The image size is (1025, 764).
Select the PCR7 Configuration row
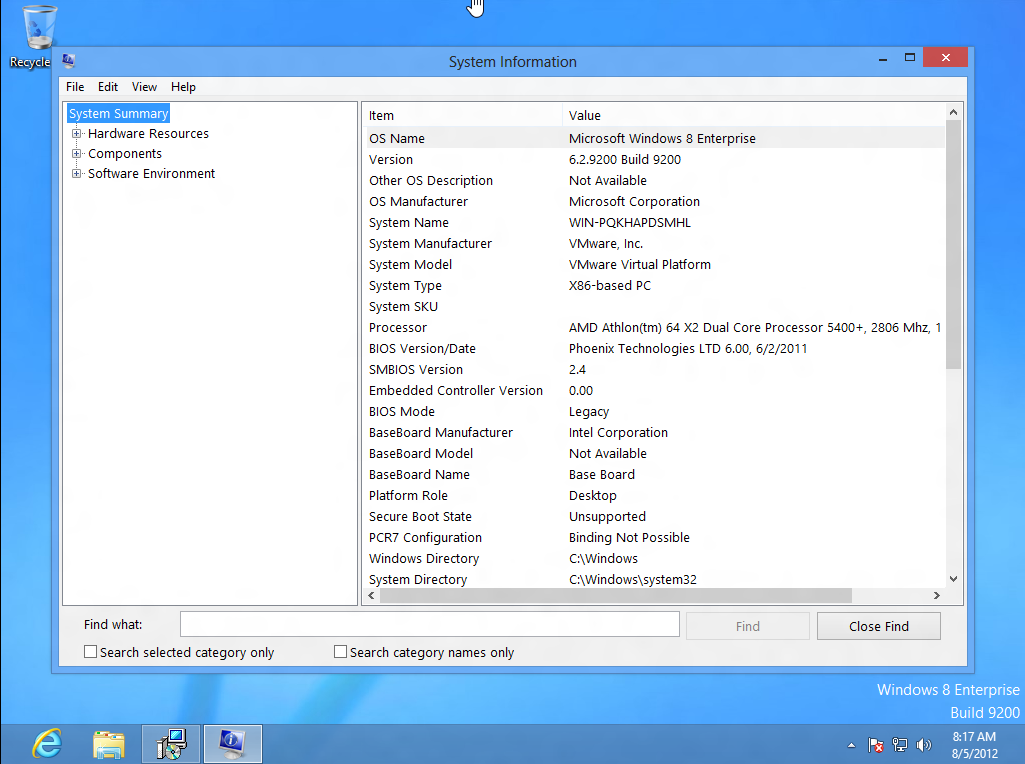(x=654, y=537)
